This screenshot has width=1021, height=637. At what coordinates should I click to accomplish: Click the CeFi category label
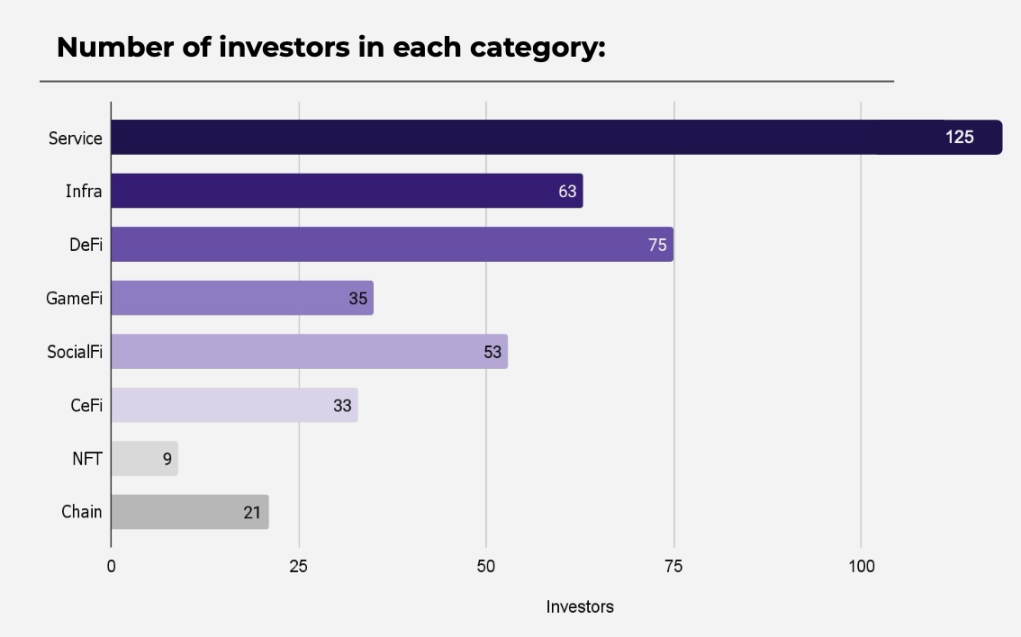coord(87,405)
